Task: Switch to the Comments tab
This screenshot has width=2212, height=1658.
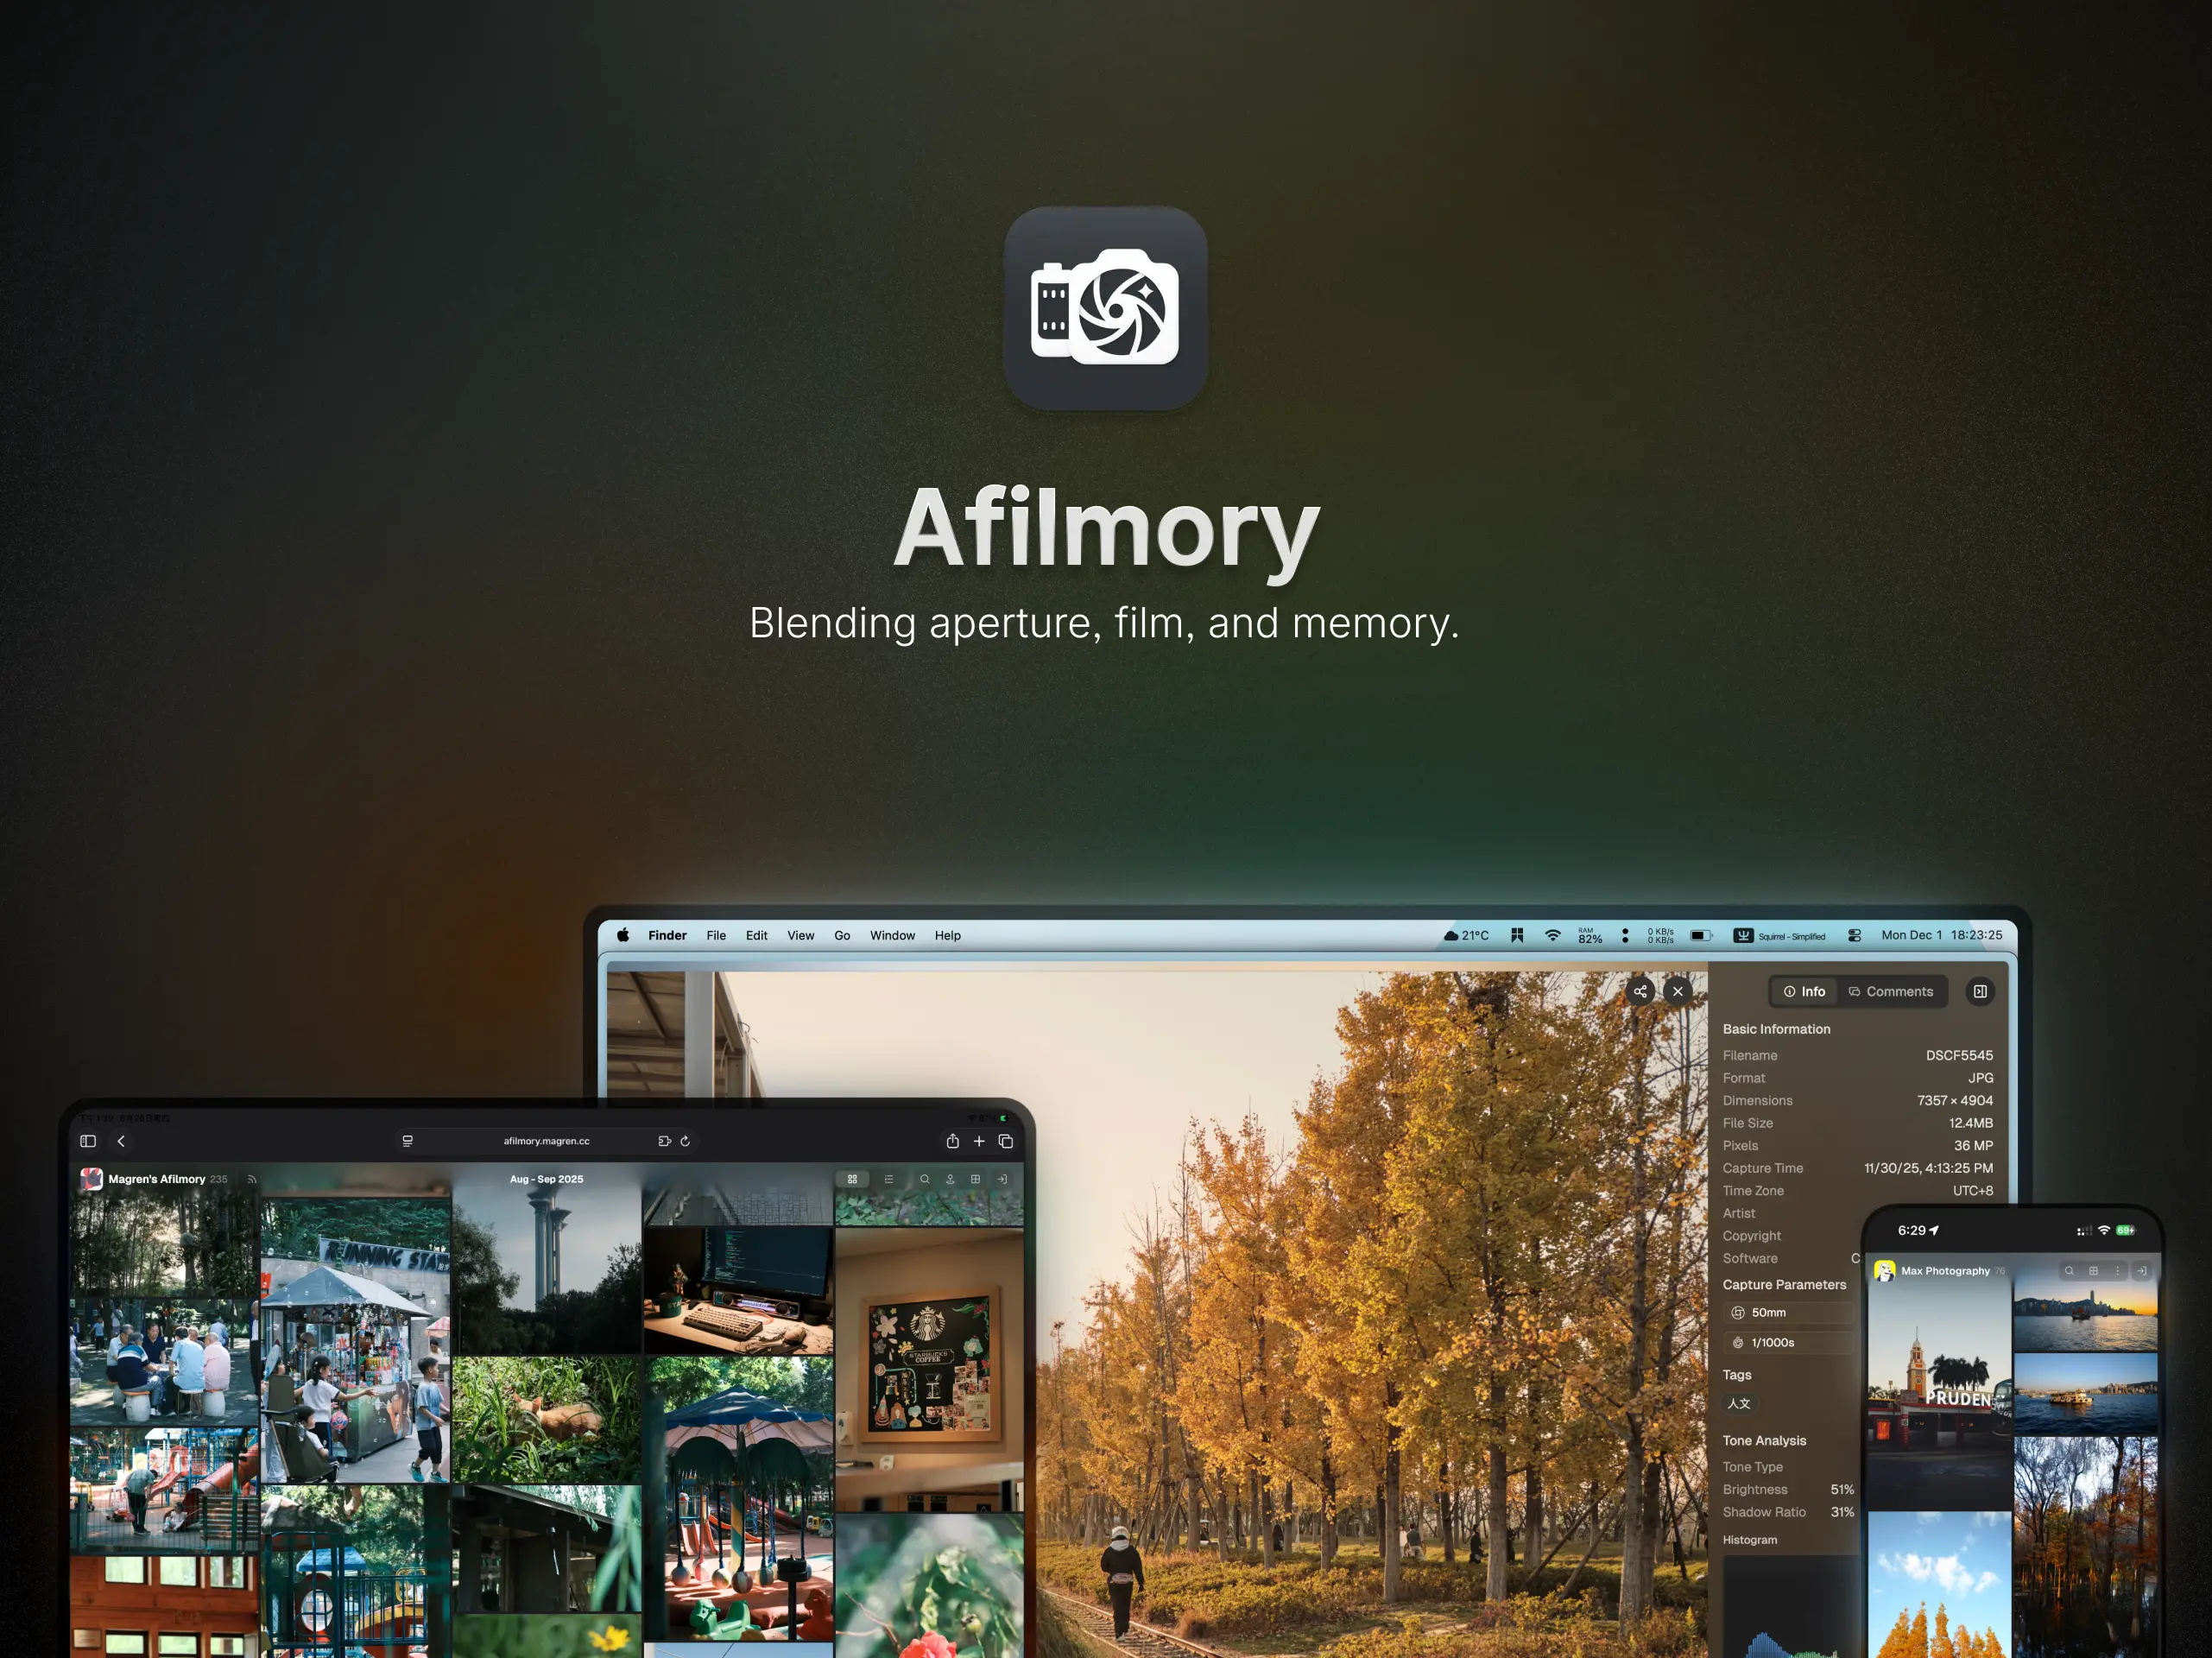Action: point(1890,991)
